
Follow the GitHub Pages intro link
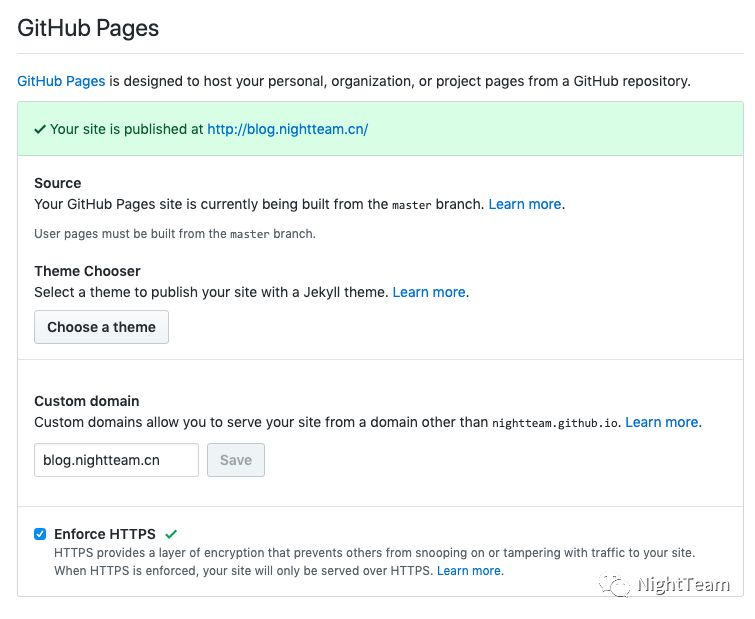[x=61, y=81]
